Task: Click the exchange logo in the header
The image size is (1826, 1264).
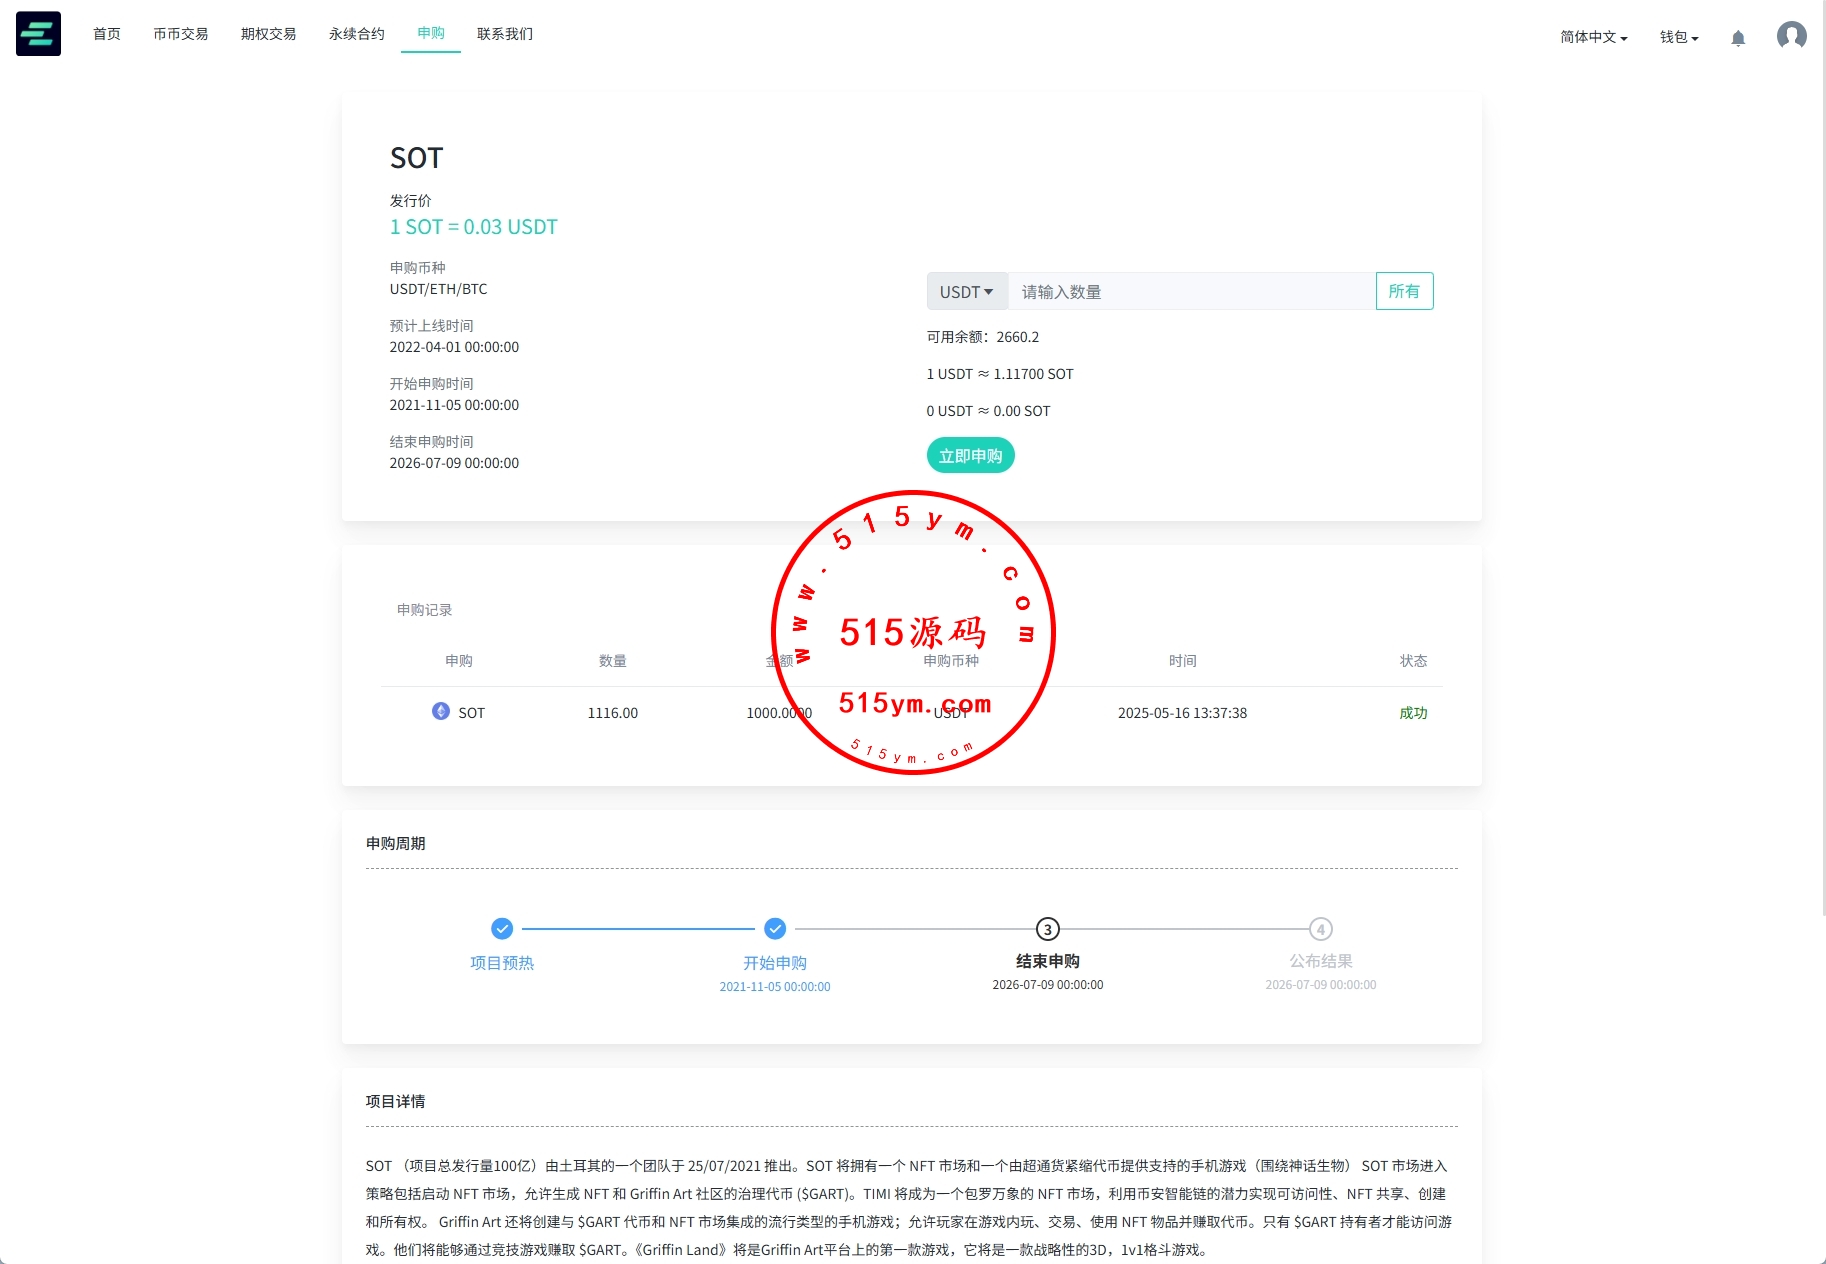Action: pos(38,34)
